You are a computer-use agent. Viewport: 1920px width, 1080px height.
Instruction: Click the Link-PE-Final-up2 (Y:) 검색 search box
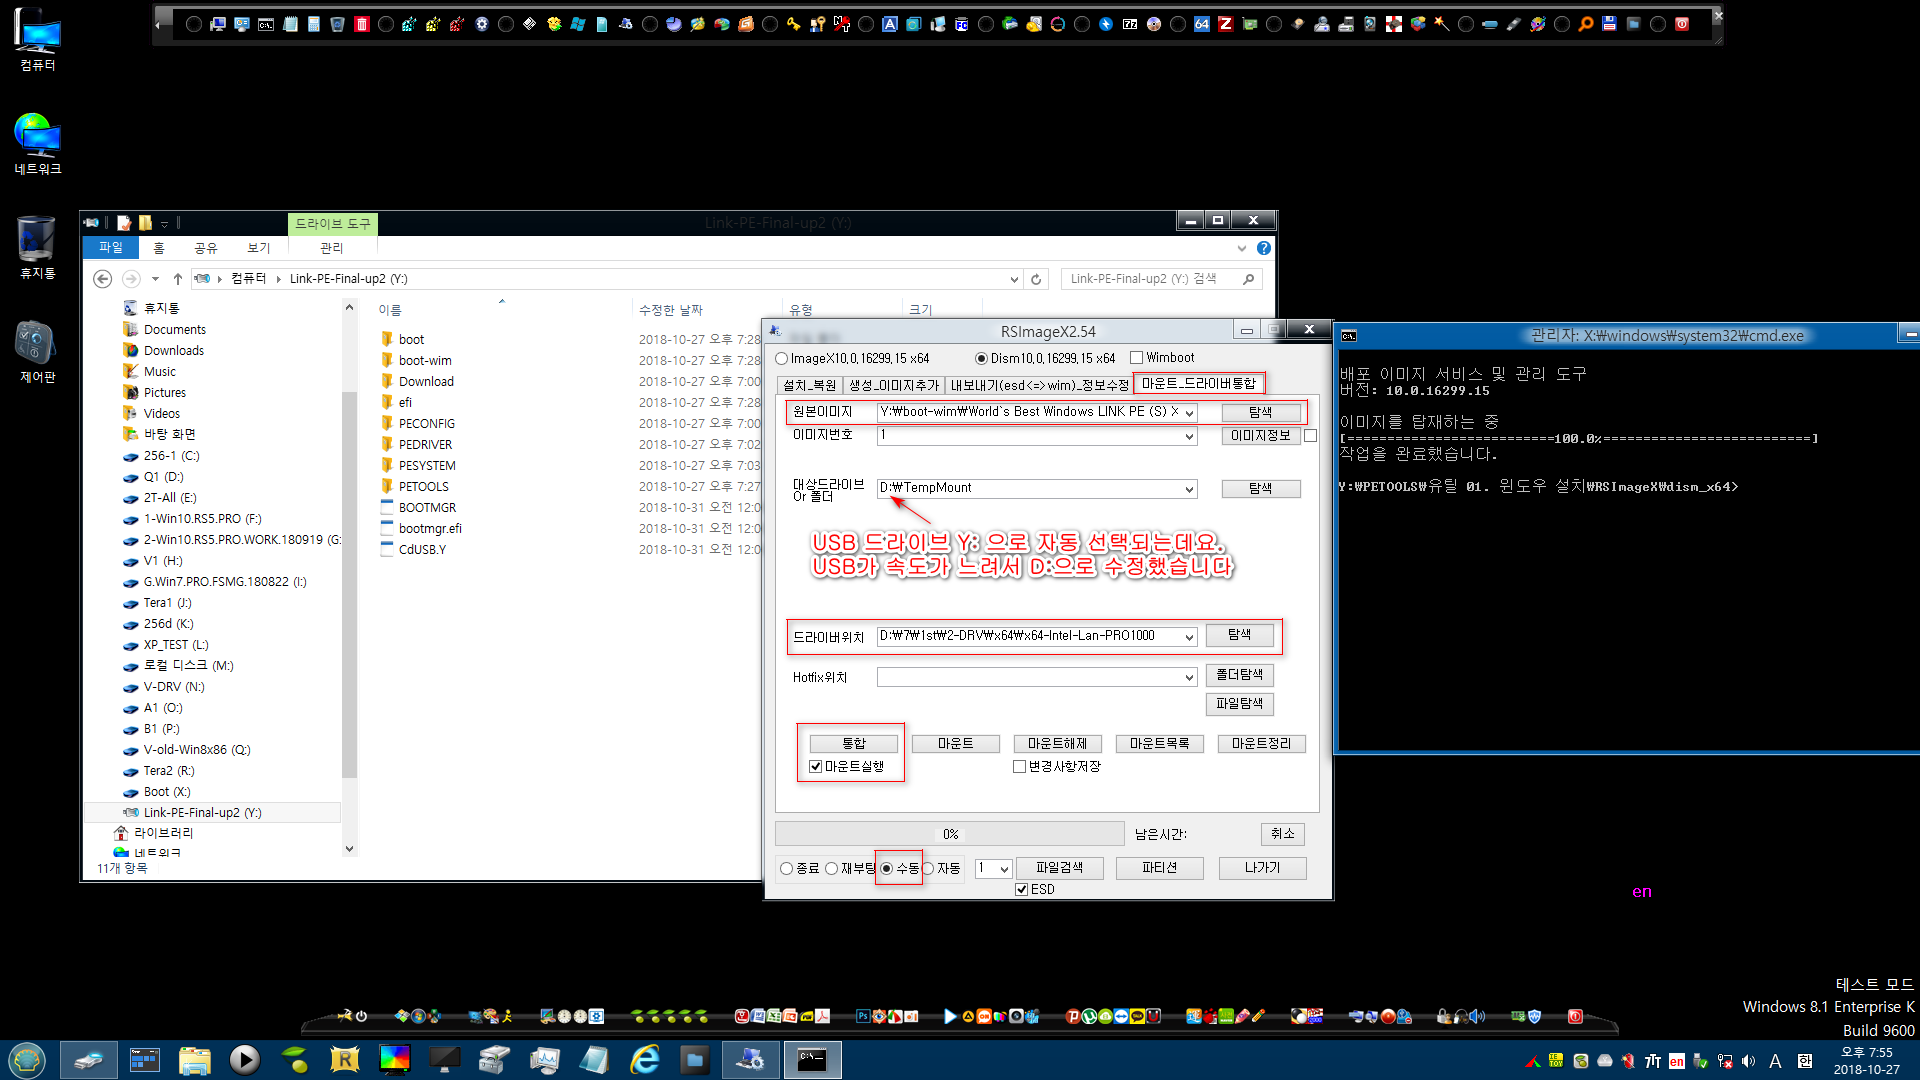coord(1162,279)
